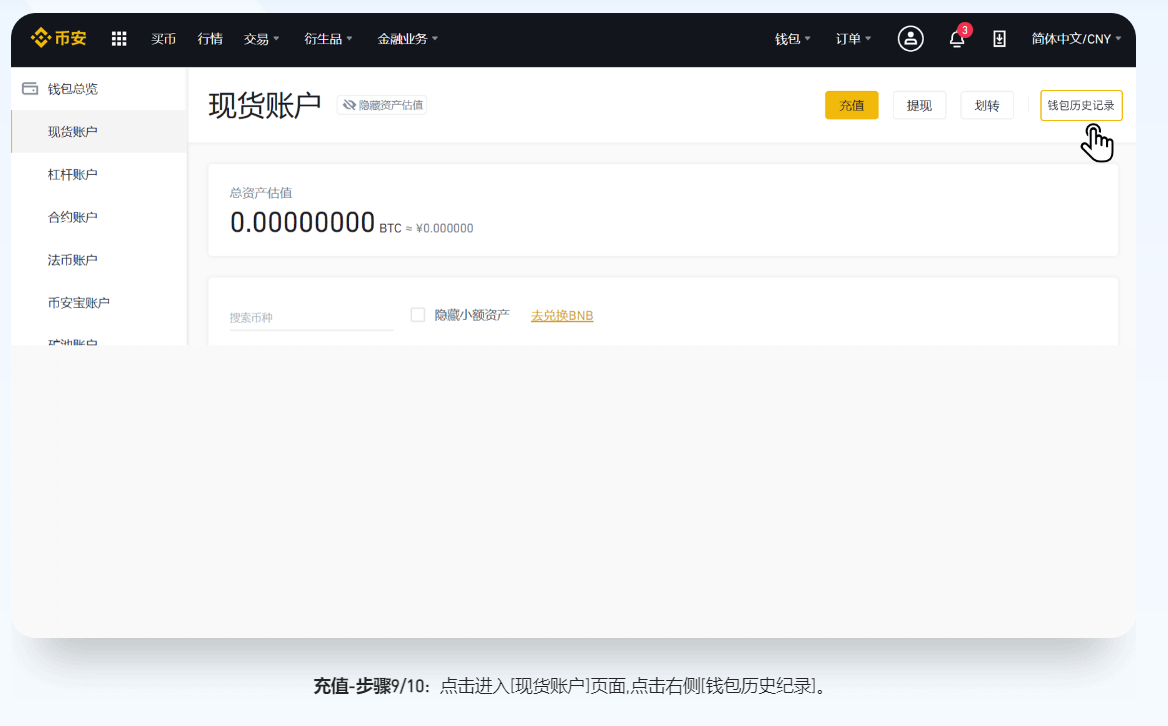The width and height of the screenshot is (1168, 726).
Task: Expand the 钱包 dropdown in header
Action: pyautogui.click(x=792, y=39)
